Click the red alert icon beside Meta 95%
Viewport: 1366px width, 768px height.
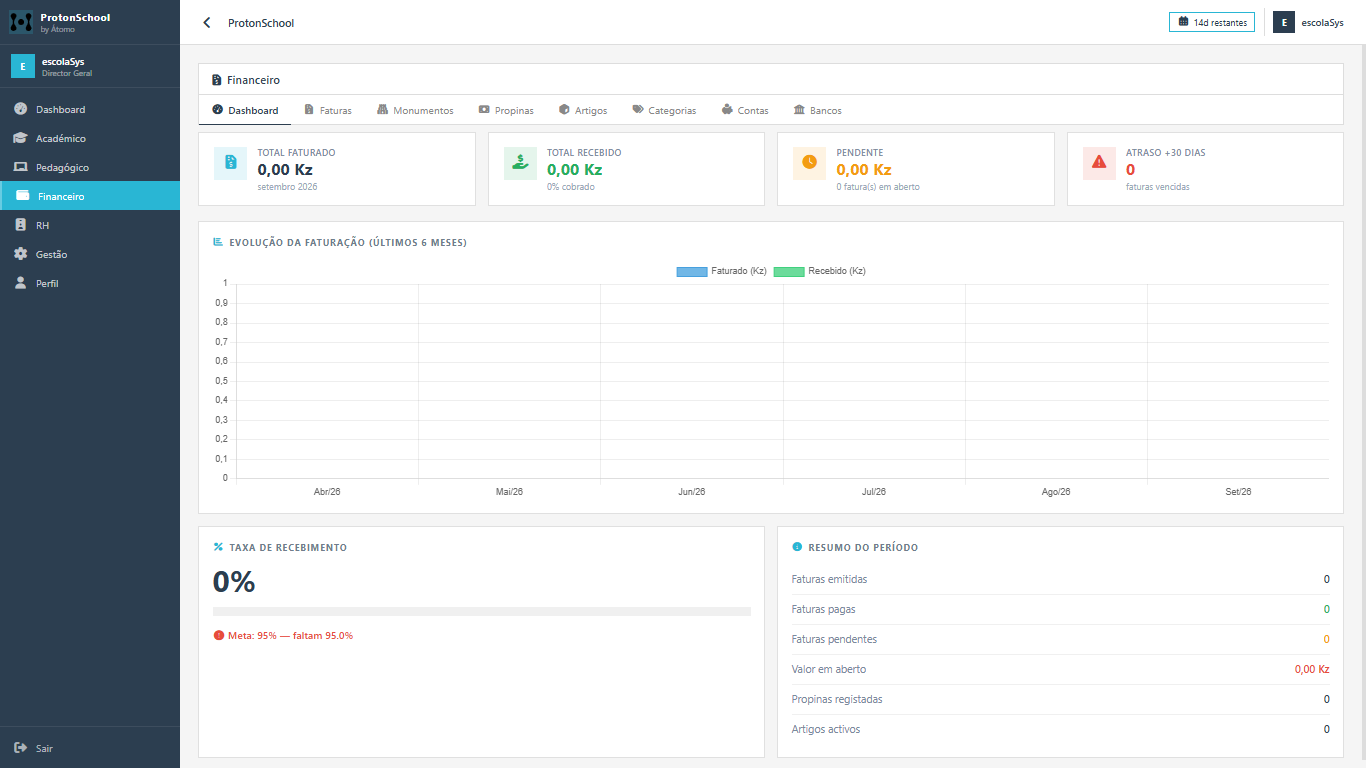point(219,635)
